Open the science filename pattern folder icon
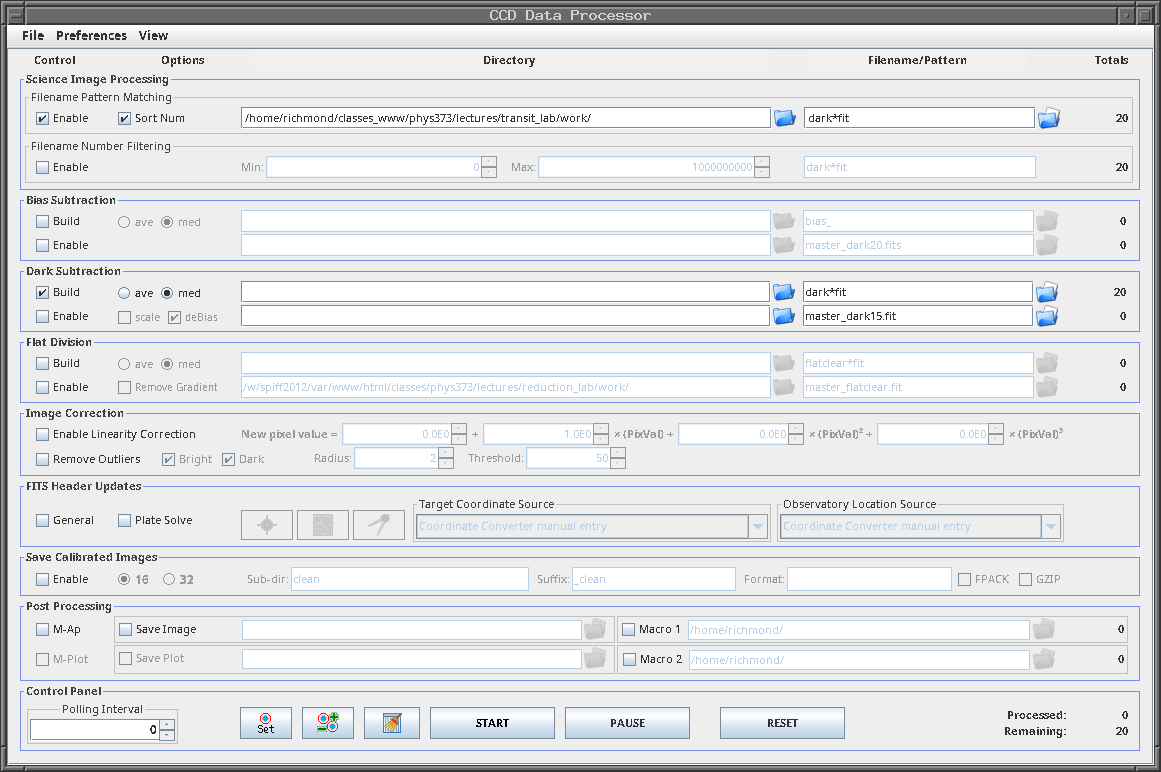This screenshot has height=772, width=1161. point(1048,118)
